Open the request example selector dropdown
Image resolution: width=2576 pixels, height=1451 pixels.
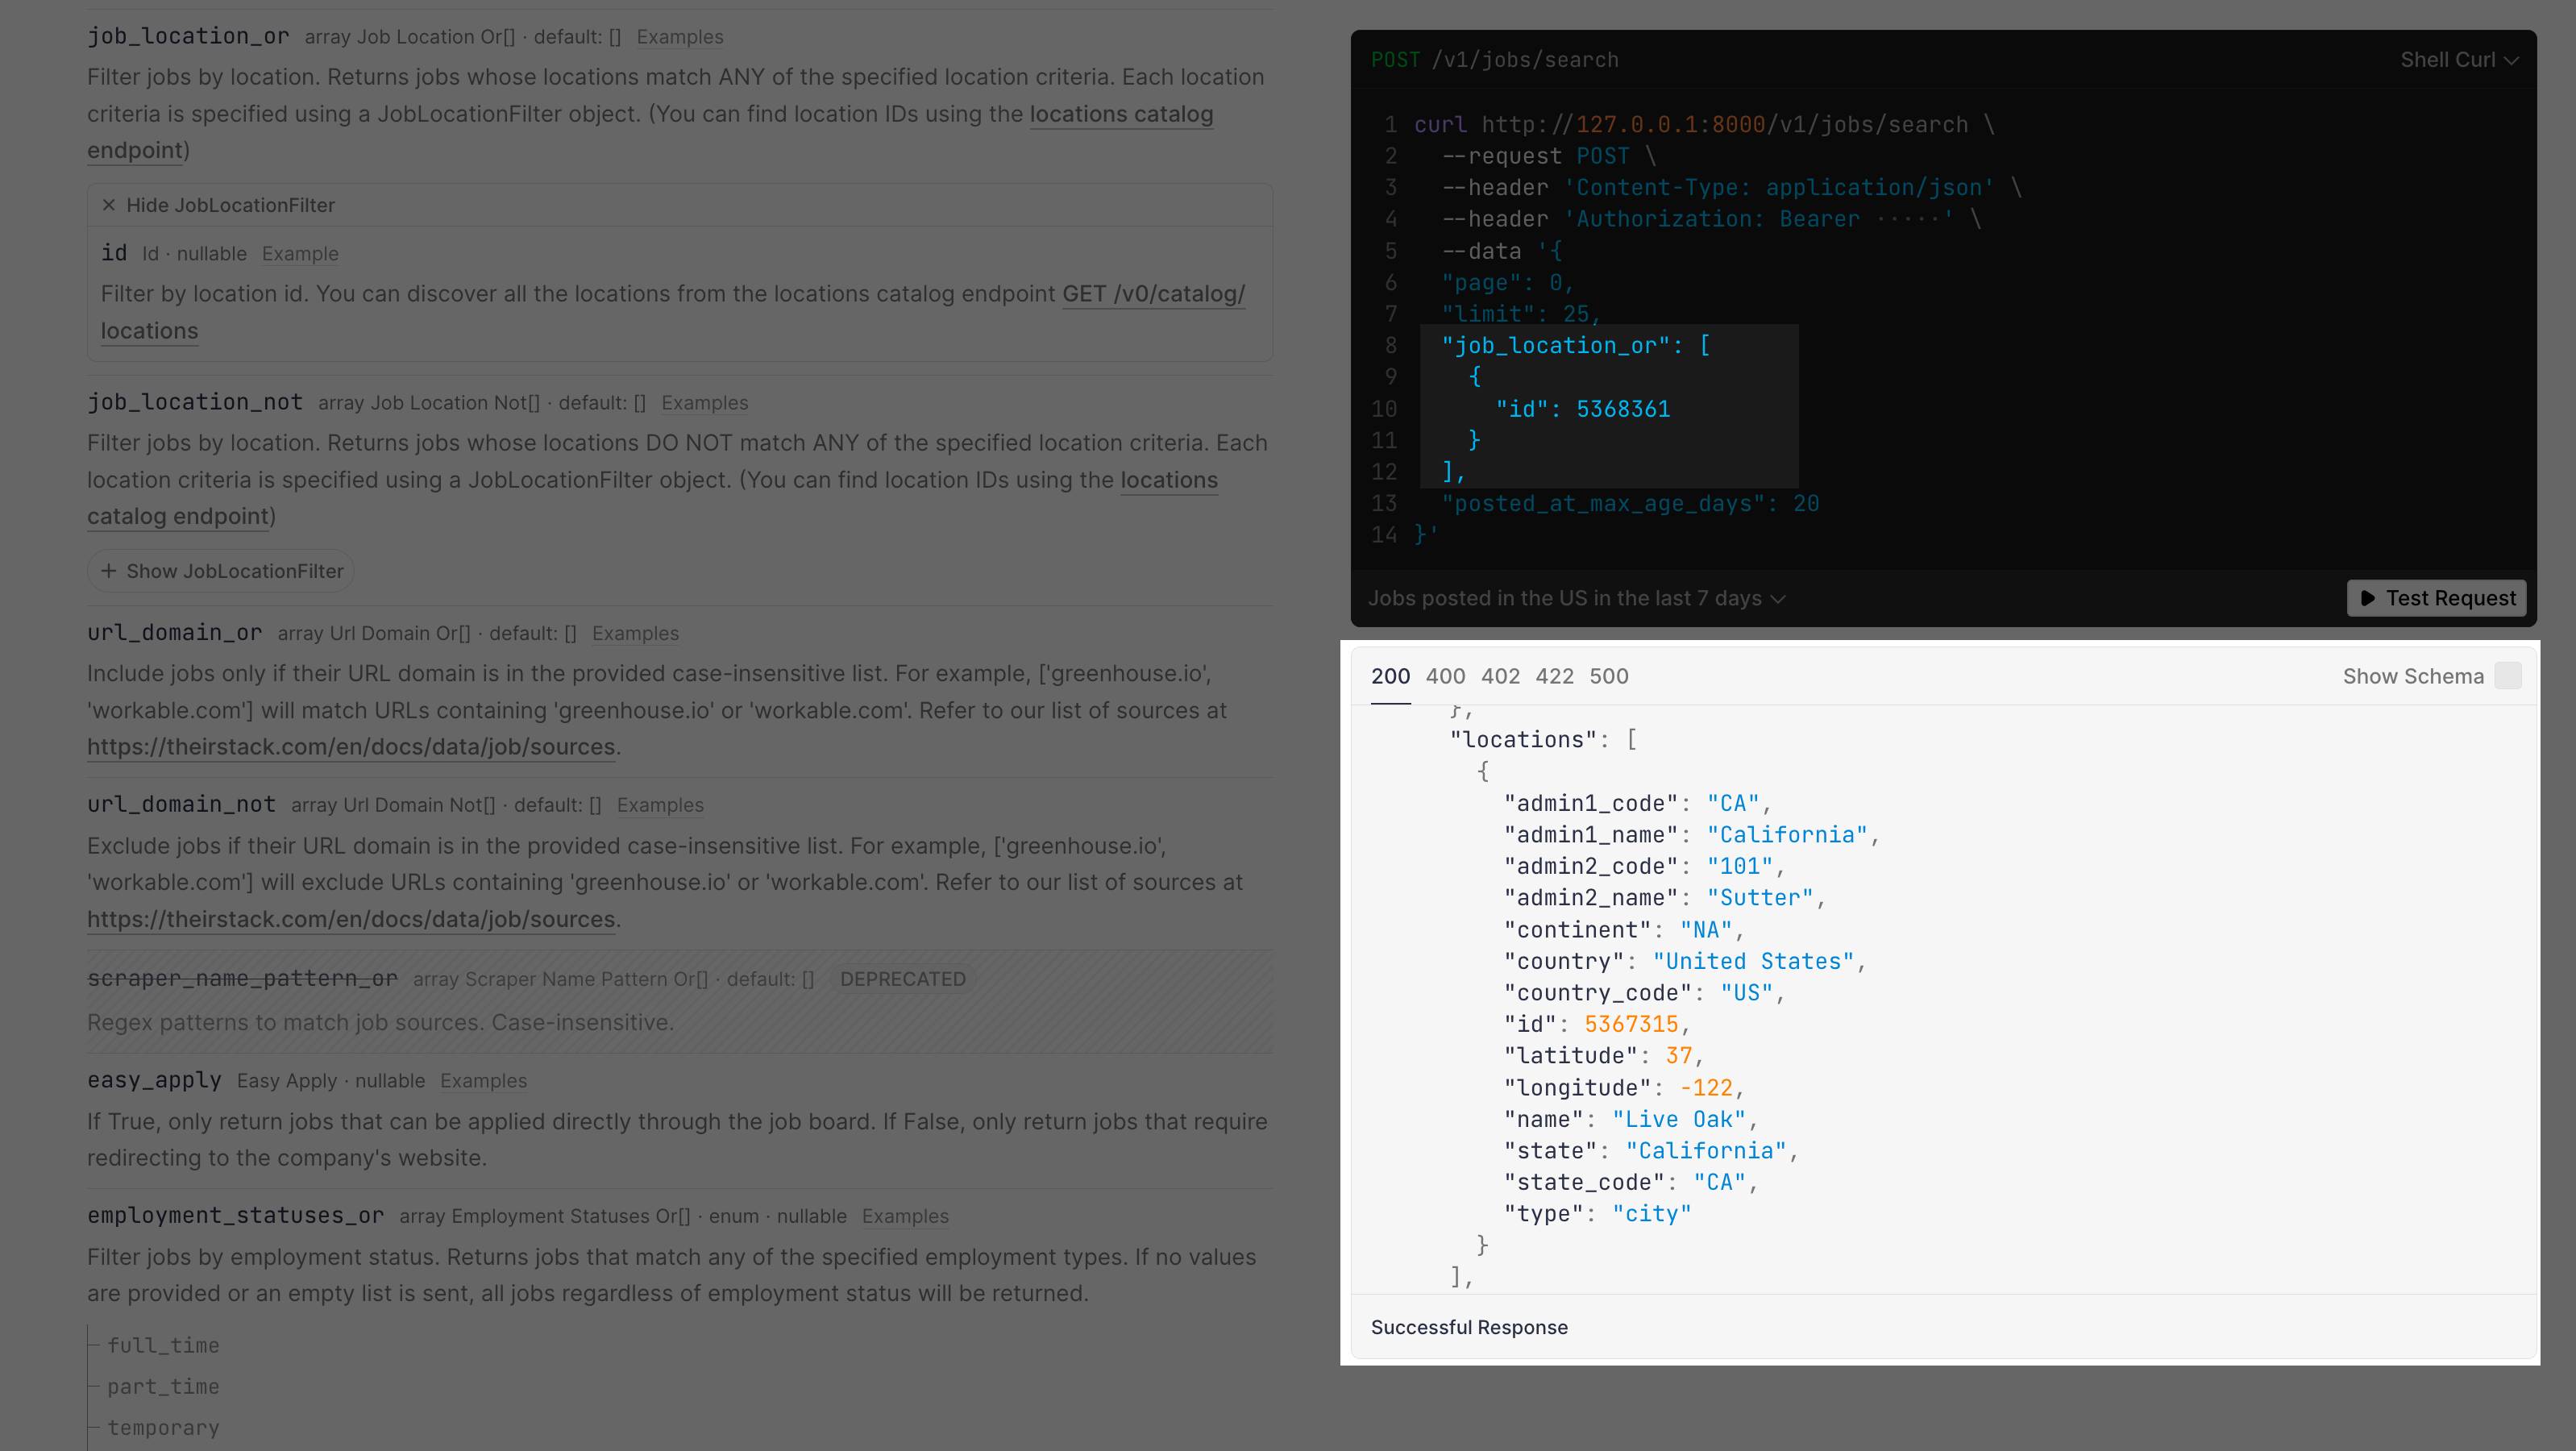click(x=1576, y=598)
